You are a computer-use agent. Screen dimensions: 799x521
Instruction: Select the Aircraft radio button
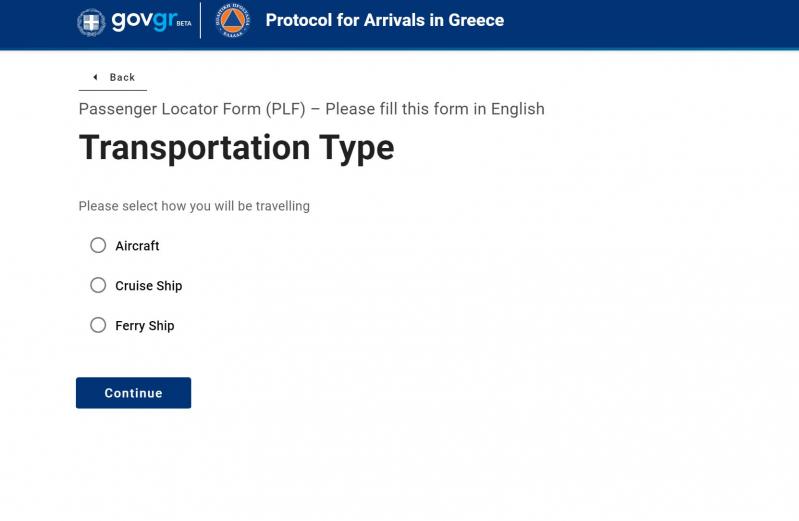(x=98, y=245)
